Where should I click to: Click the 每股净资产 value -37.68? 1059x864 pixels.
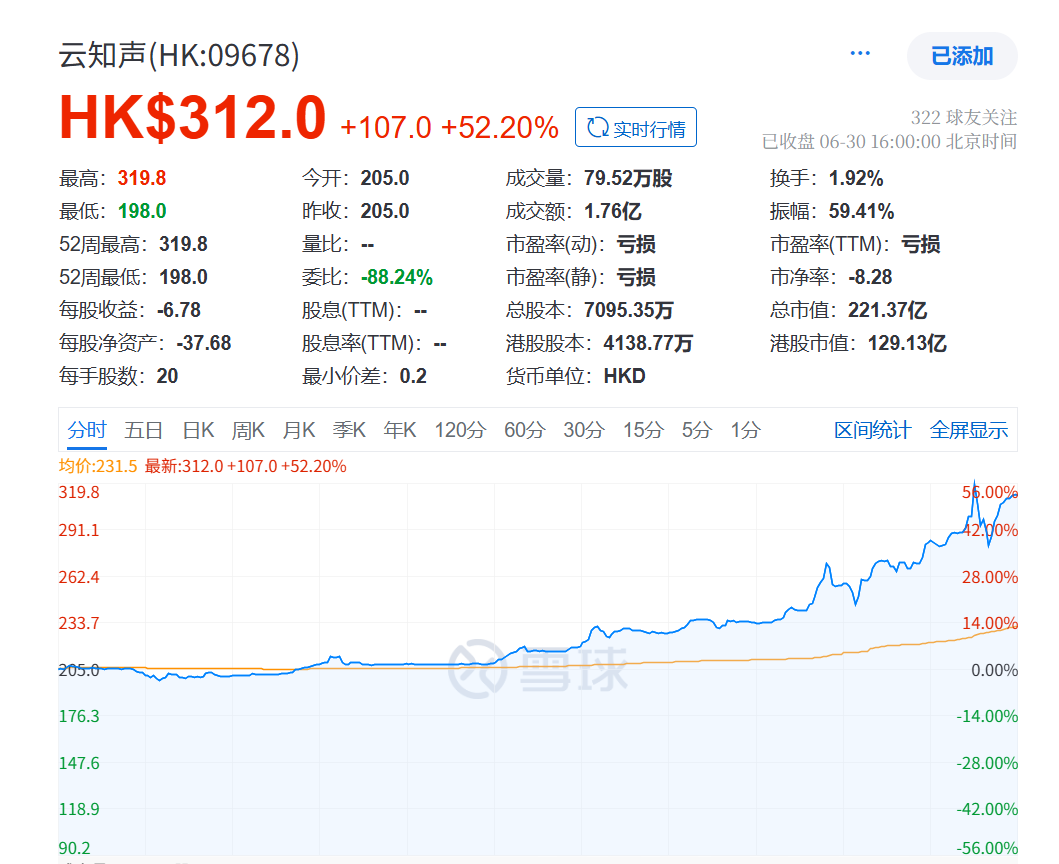click(204, 343)
